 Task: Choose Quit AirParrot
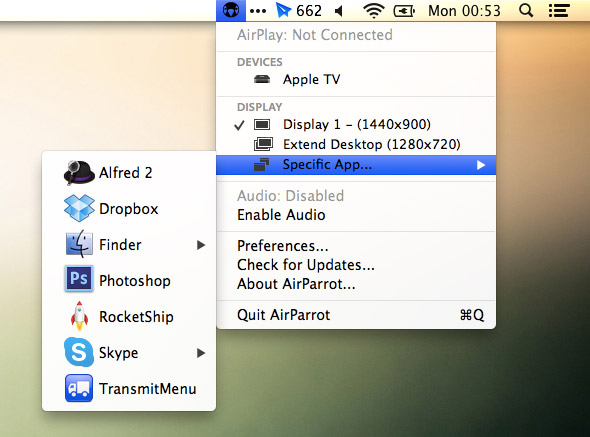click(356, 315)
